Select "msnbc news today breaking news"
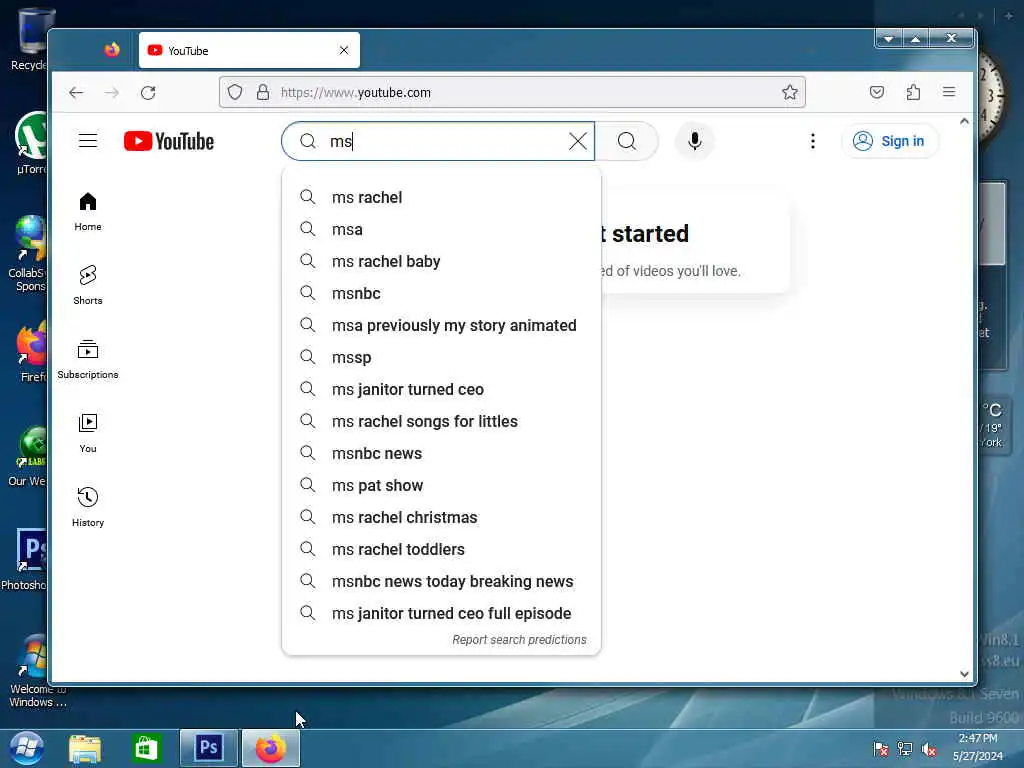 (441, 581)
